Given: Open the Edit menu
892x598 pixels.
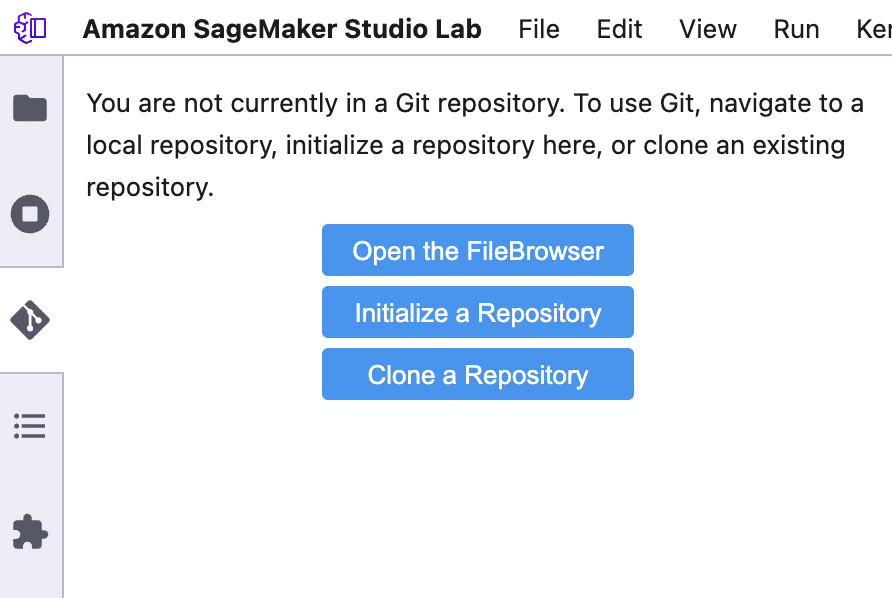Looking at the screenshot, I should click(x=619, y=29).
